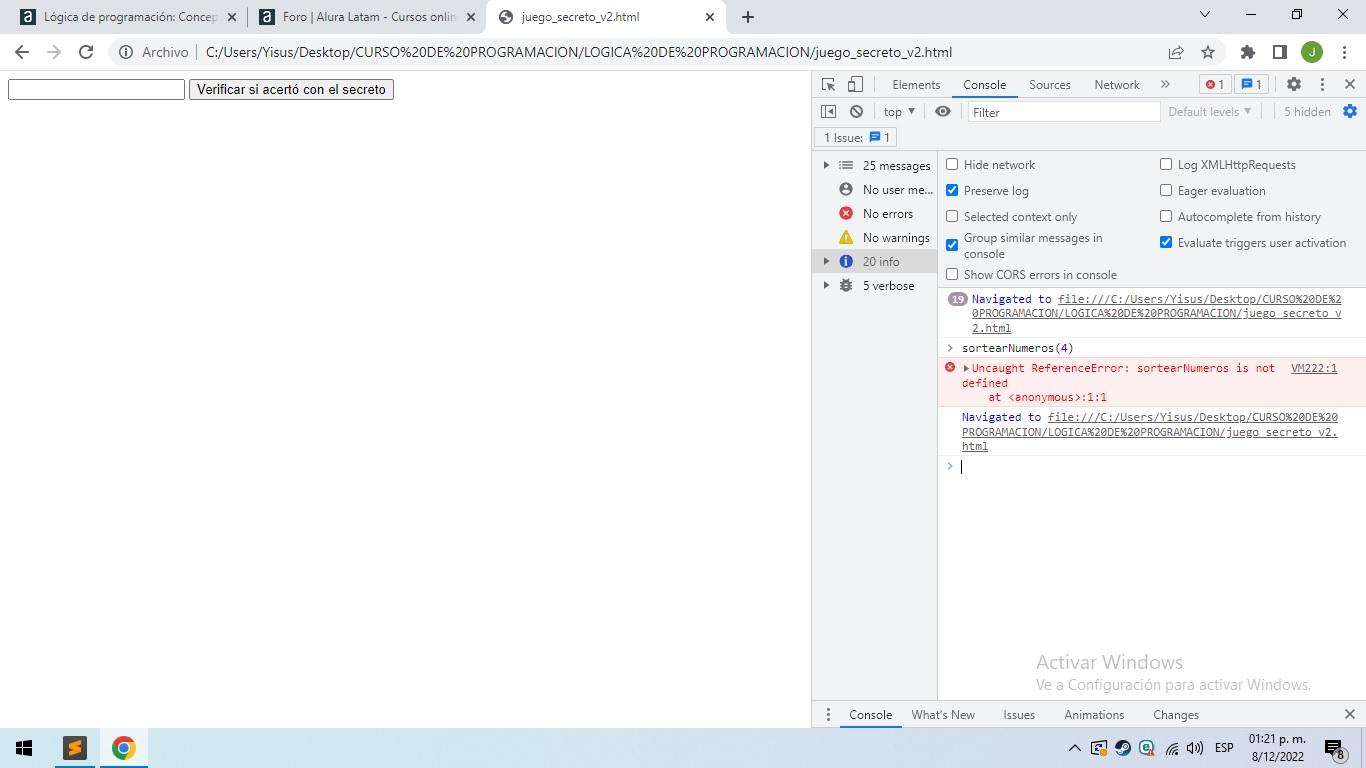Open Windows Start menu
1366x768 pixels.
coord(24,748)
